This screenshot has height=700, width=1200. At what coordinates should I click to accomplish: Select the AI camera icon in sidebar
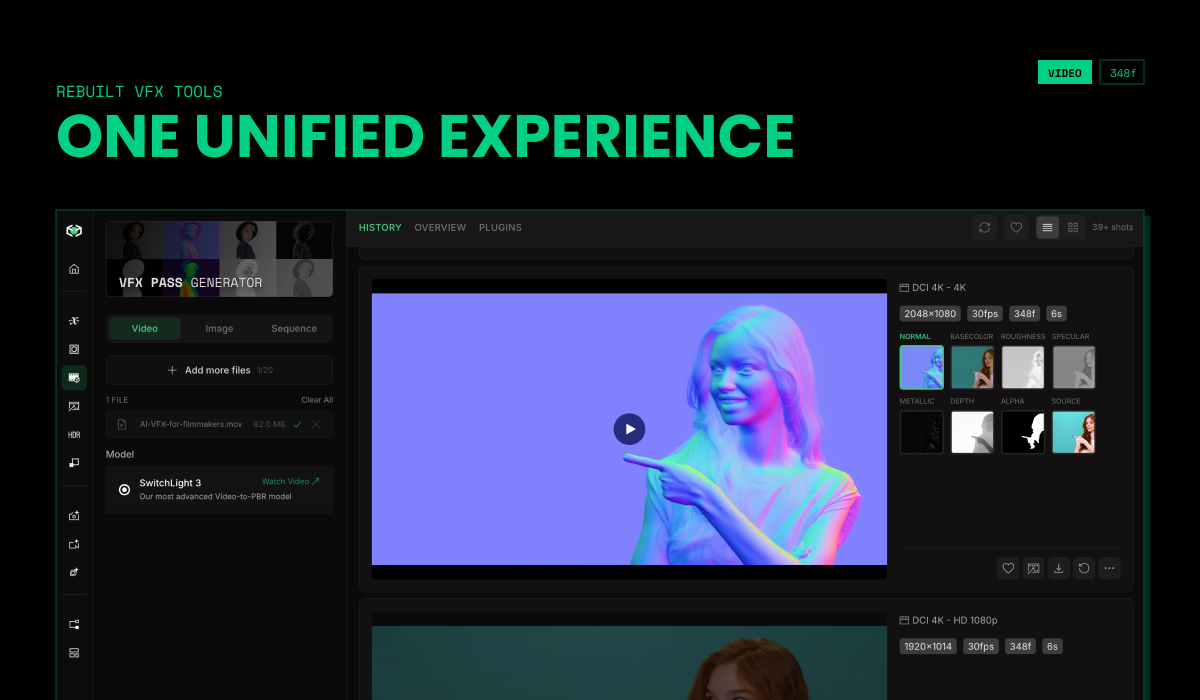click(74, 516)
